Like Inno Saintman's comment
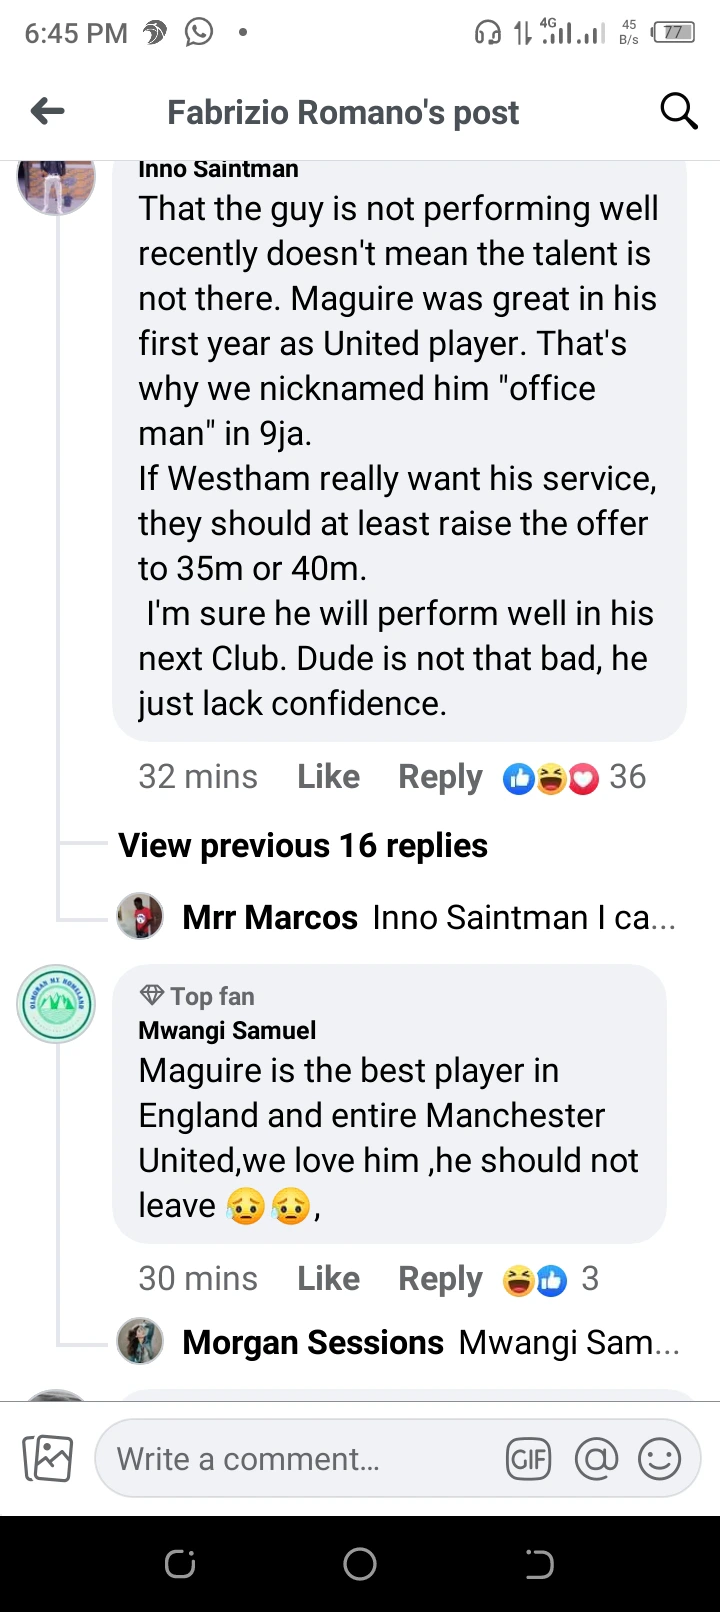The height and width of the screenshot is (1612, 720). click(328, 777)
